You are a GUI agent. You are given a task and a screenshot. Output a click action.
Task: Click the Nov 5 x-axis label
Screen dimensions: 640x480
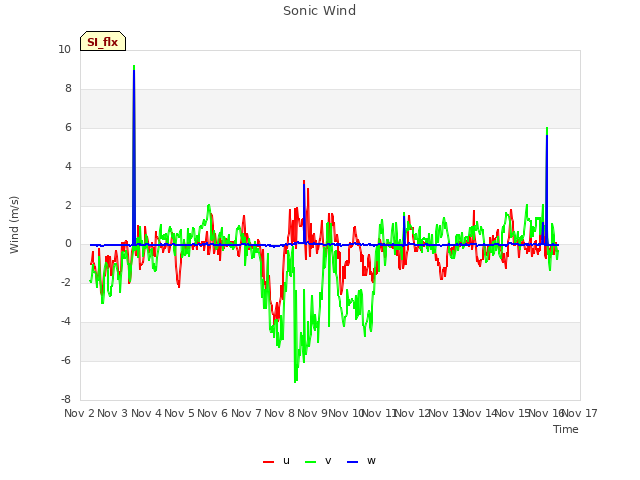[x=179, y=413]
